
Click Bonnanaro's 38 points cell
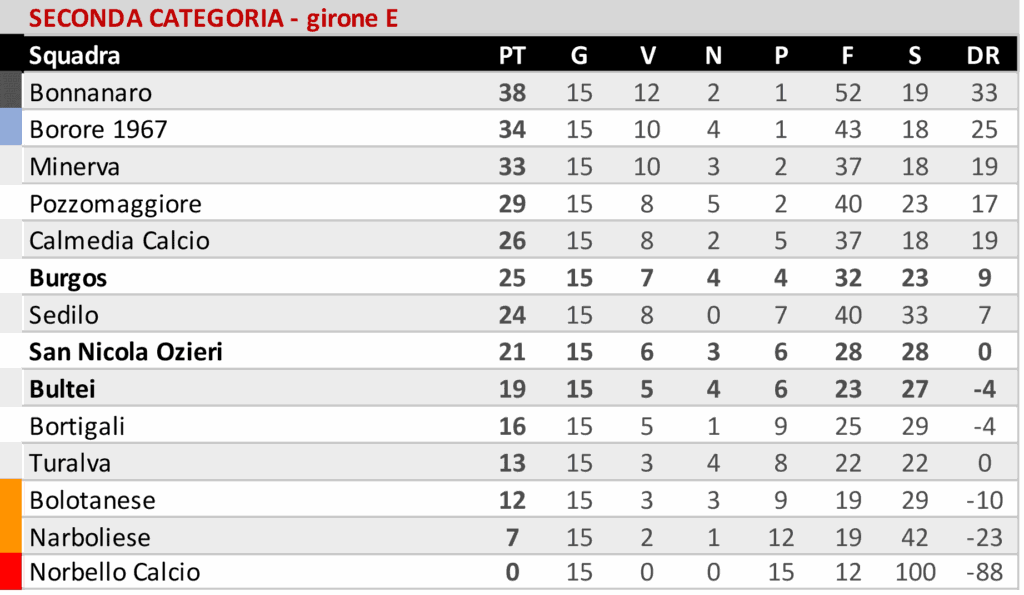point(511,93)
